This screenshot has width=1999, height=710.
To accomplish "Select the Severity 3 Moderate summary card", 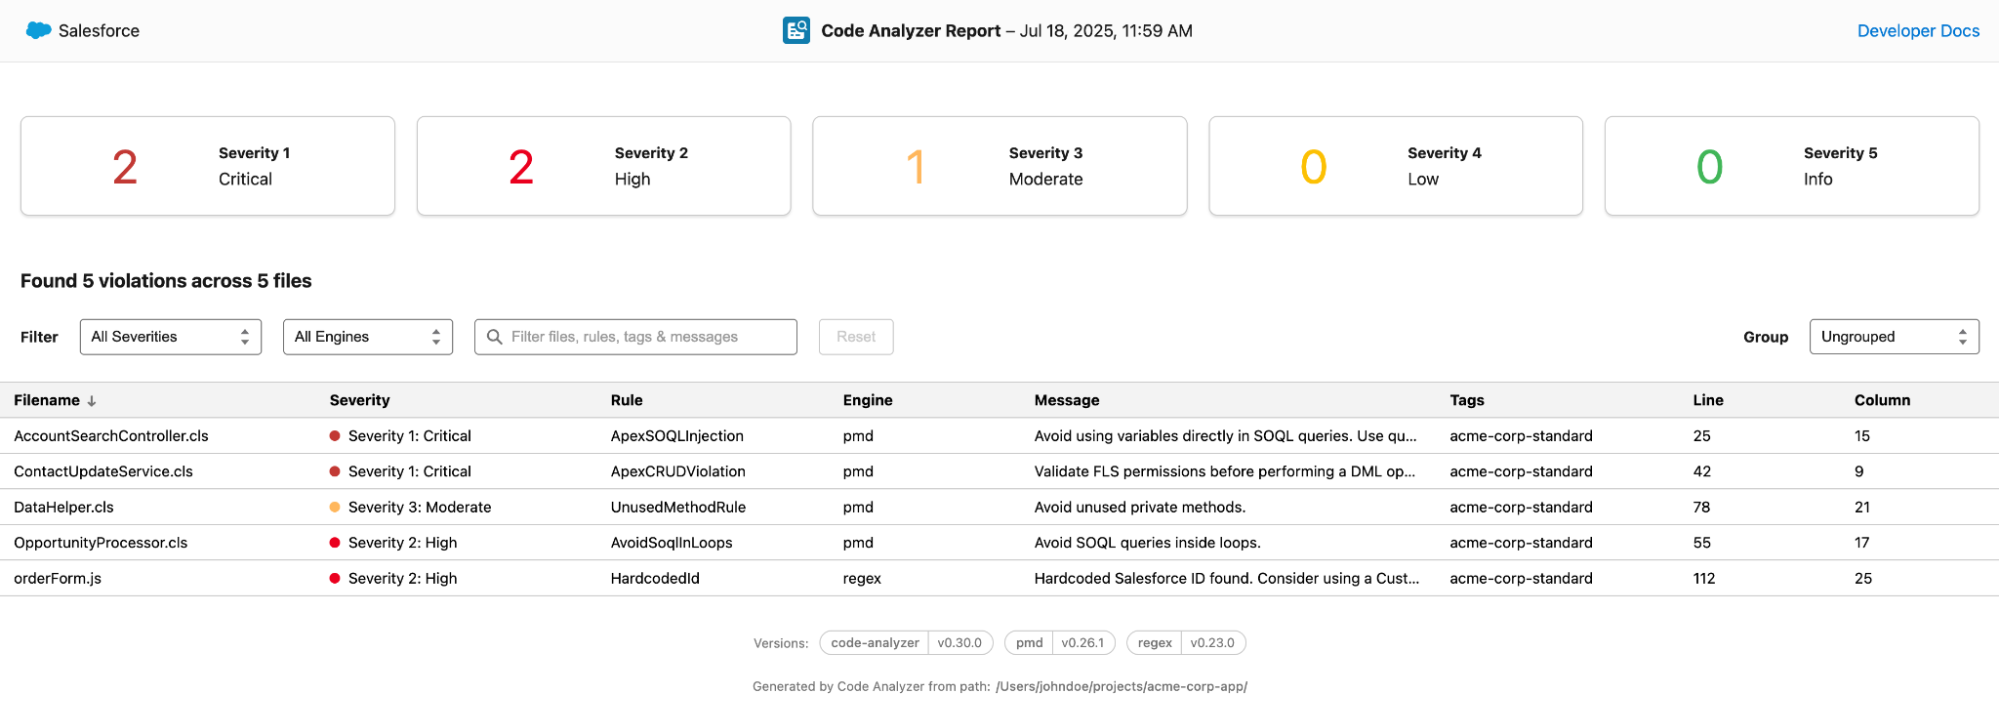I will point(1000,166).
